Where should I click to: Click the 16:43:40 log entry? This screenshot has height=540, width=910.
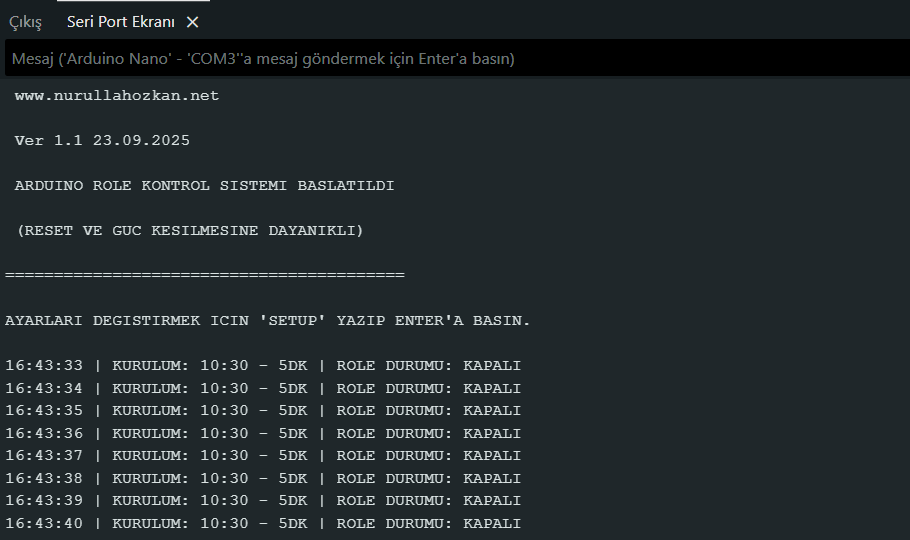point(263,523)
